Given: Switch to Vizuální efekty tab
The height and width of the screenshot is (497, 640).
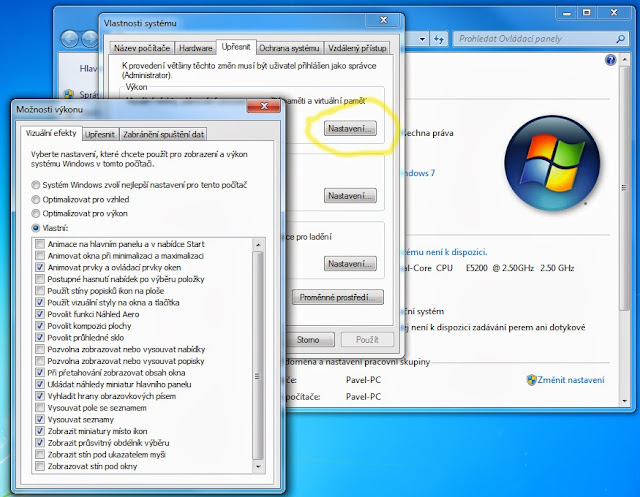Looking at the screenshot, I should (51, 133).
